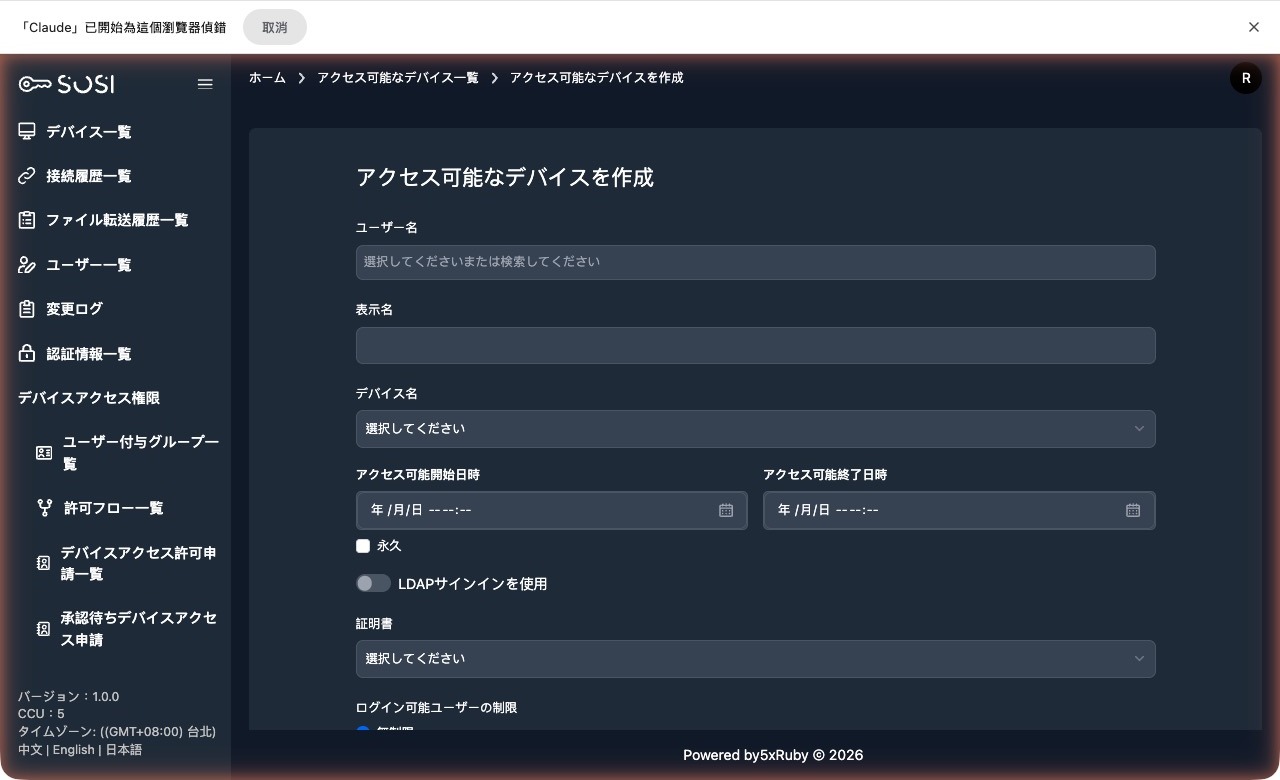Toggle LDAPサインインを使用 on
Image resolution: width=1280 pixels, height=780 pixels.
pyautogui.click(x=373, y=583)
